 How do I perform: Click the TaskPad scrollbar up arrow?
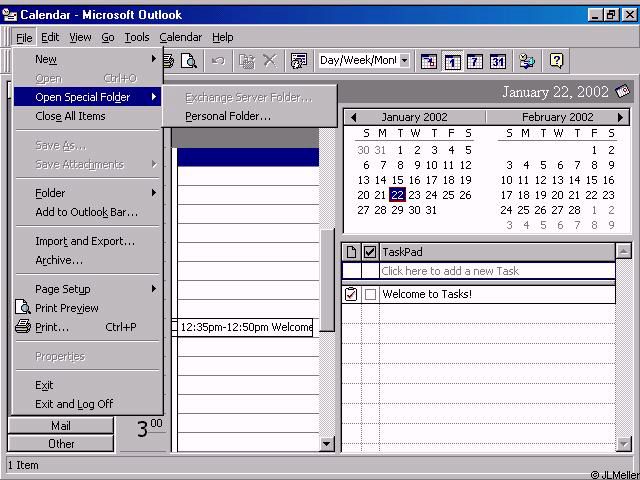coord(623,251)
